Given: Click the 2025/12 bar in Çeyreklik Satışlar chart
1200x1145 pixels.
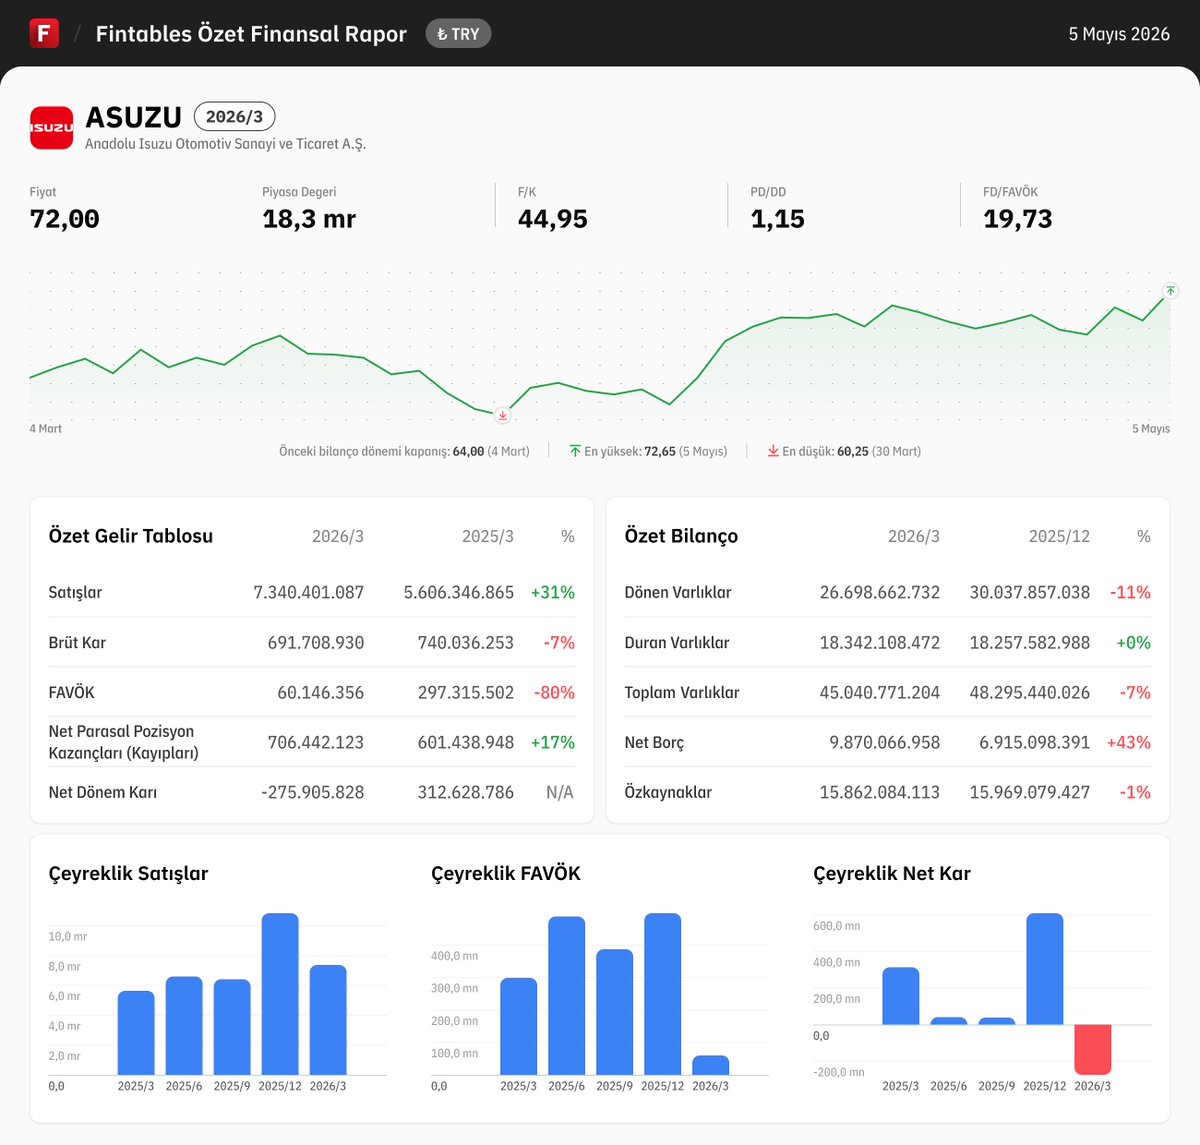Looking at the screenshot, I should click(x=280, y=994).
